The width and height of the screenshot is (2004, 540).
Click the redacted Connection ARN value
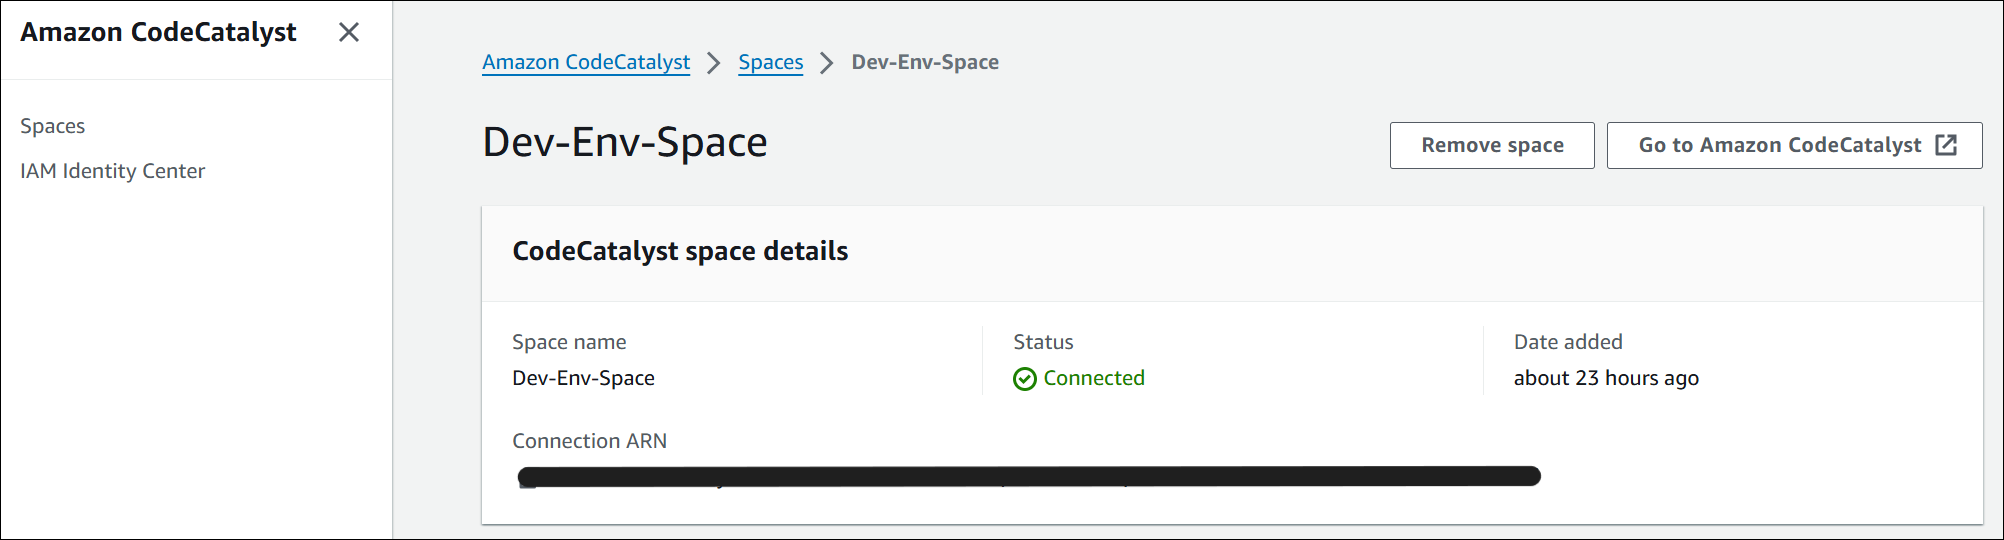(1028, 476)
